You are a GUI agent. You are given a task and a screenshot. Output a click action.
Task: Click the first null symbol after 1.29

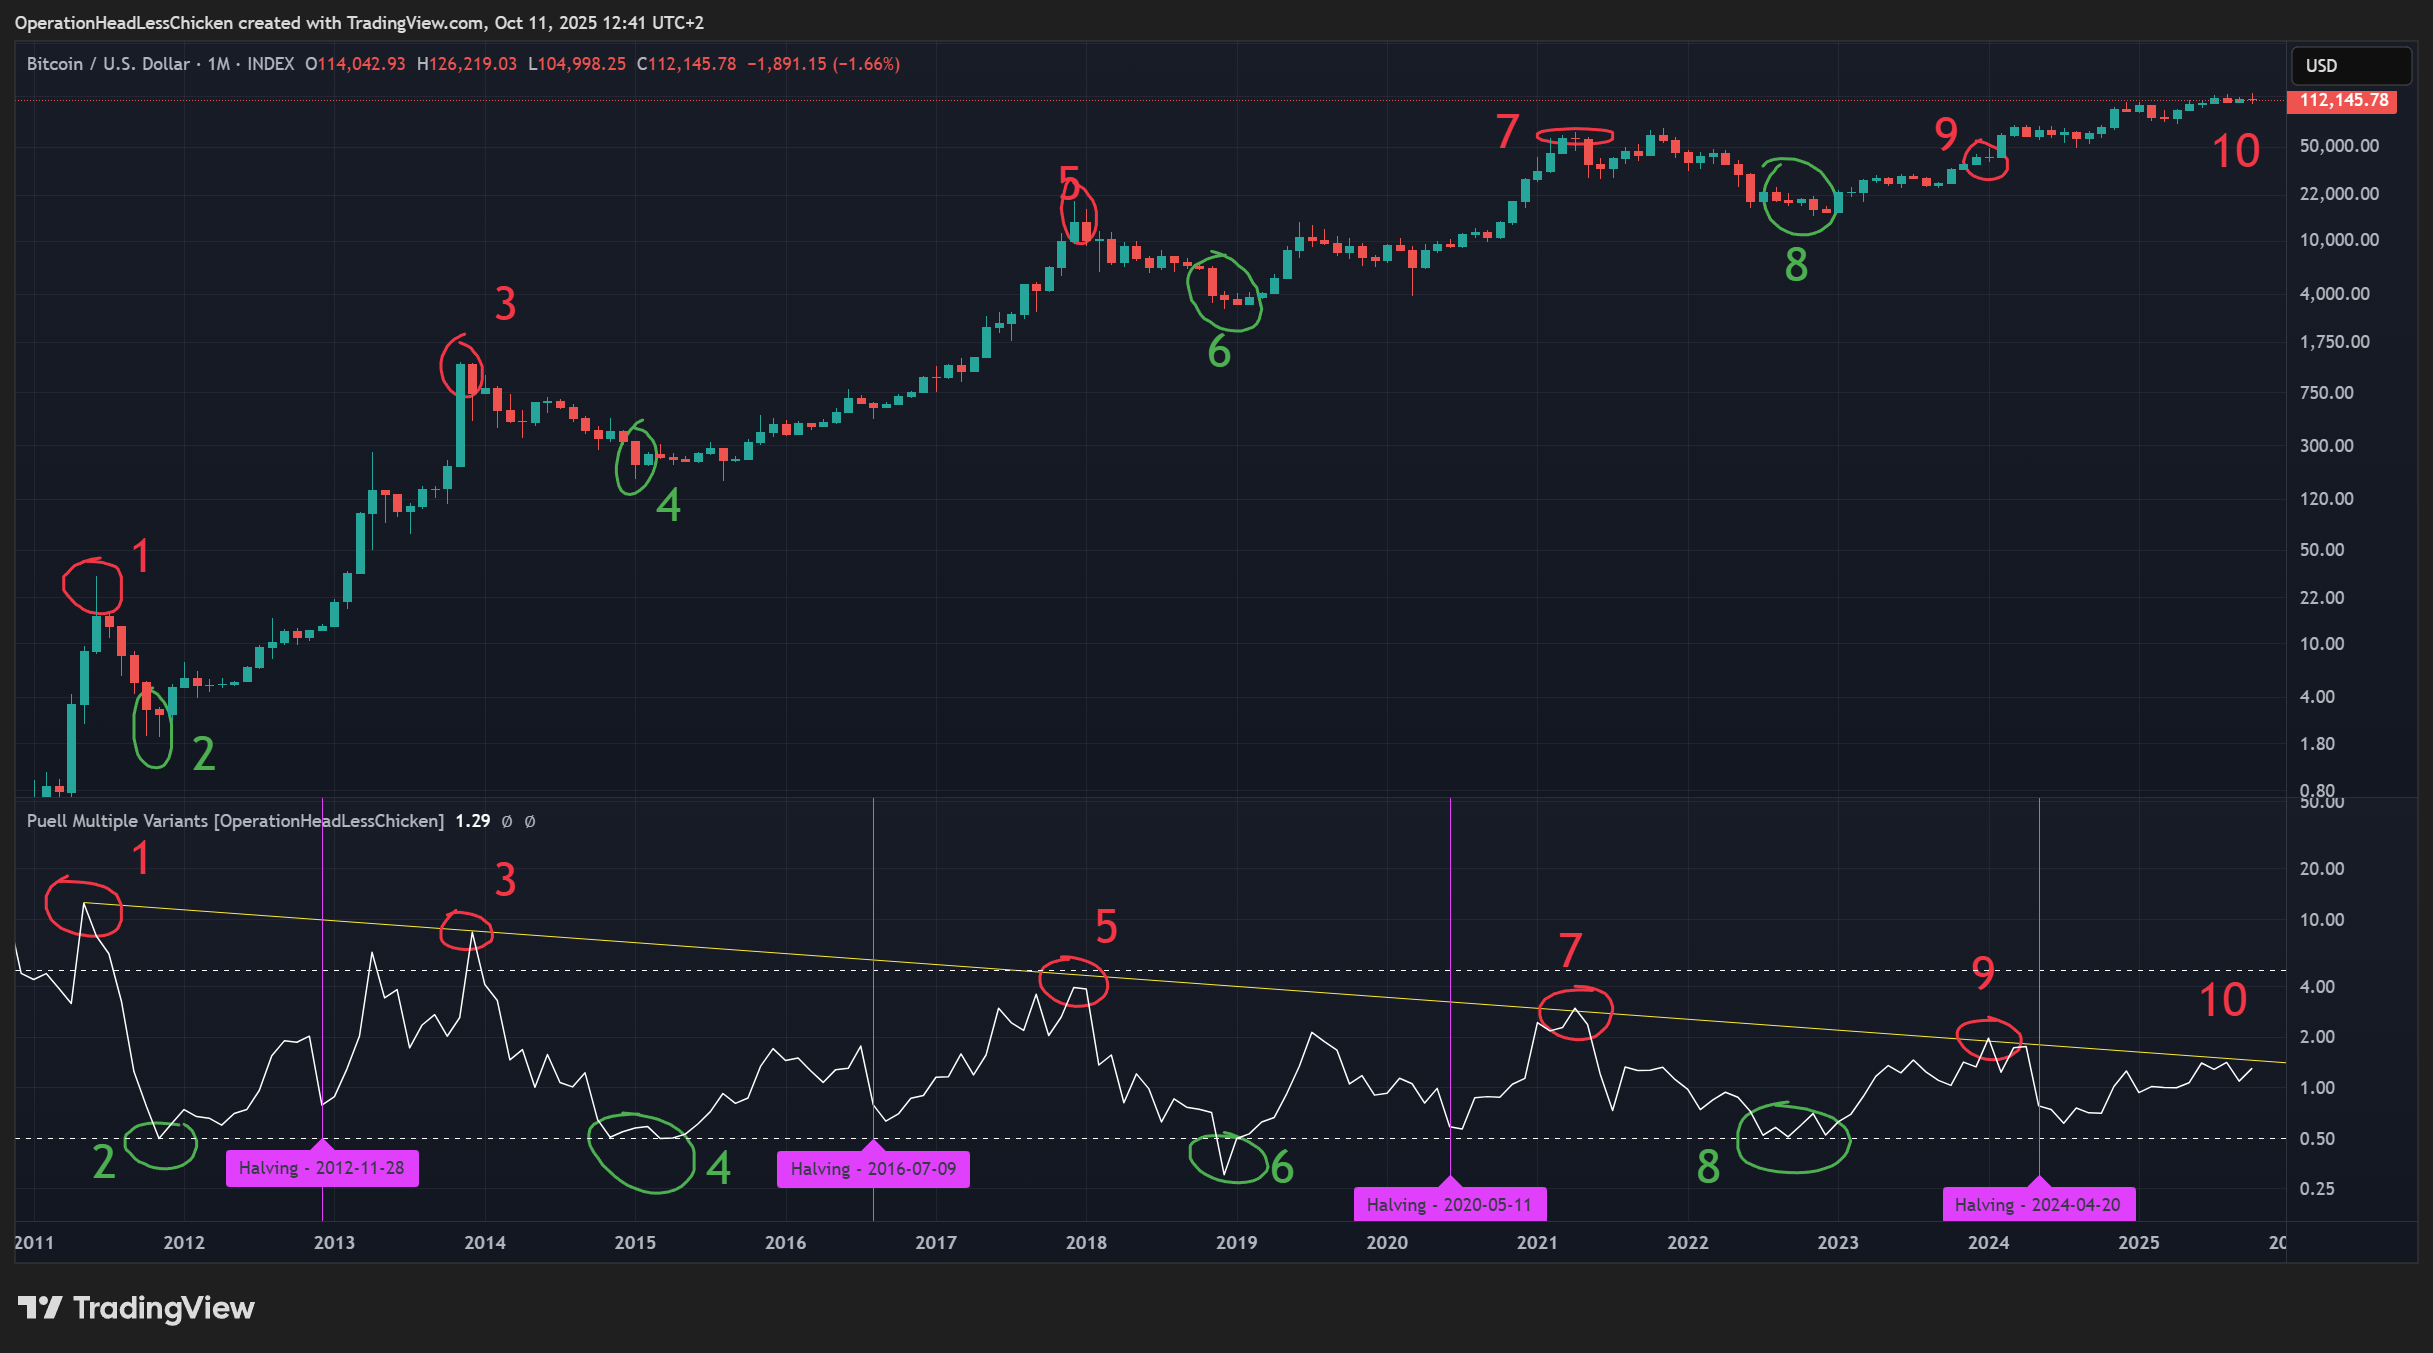click(x=507, y=821)
